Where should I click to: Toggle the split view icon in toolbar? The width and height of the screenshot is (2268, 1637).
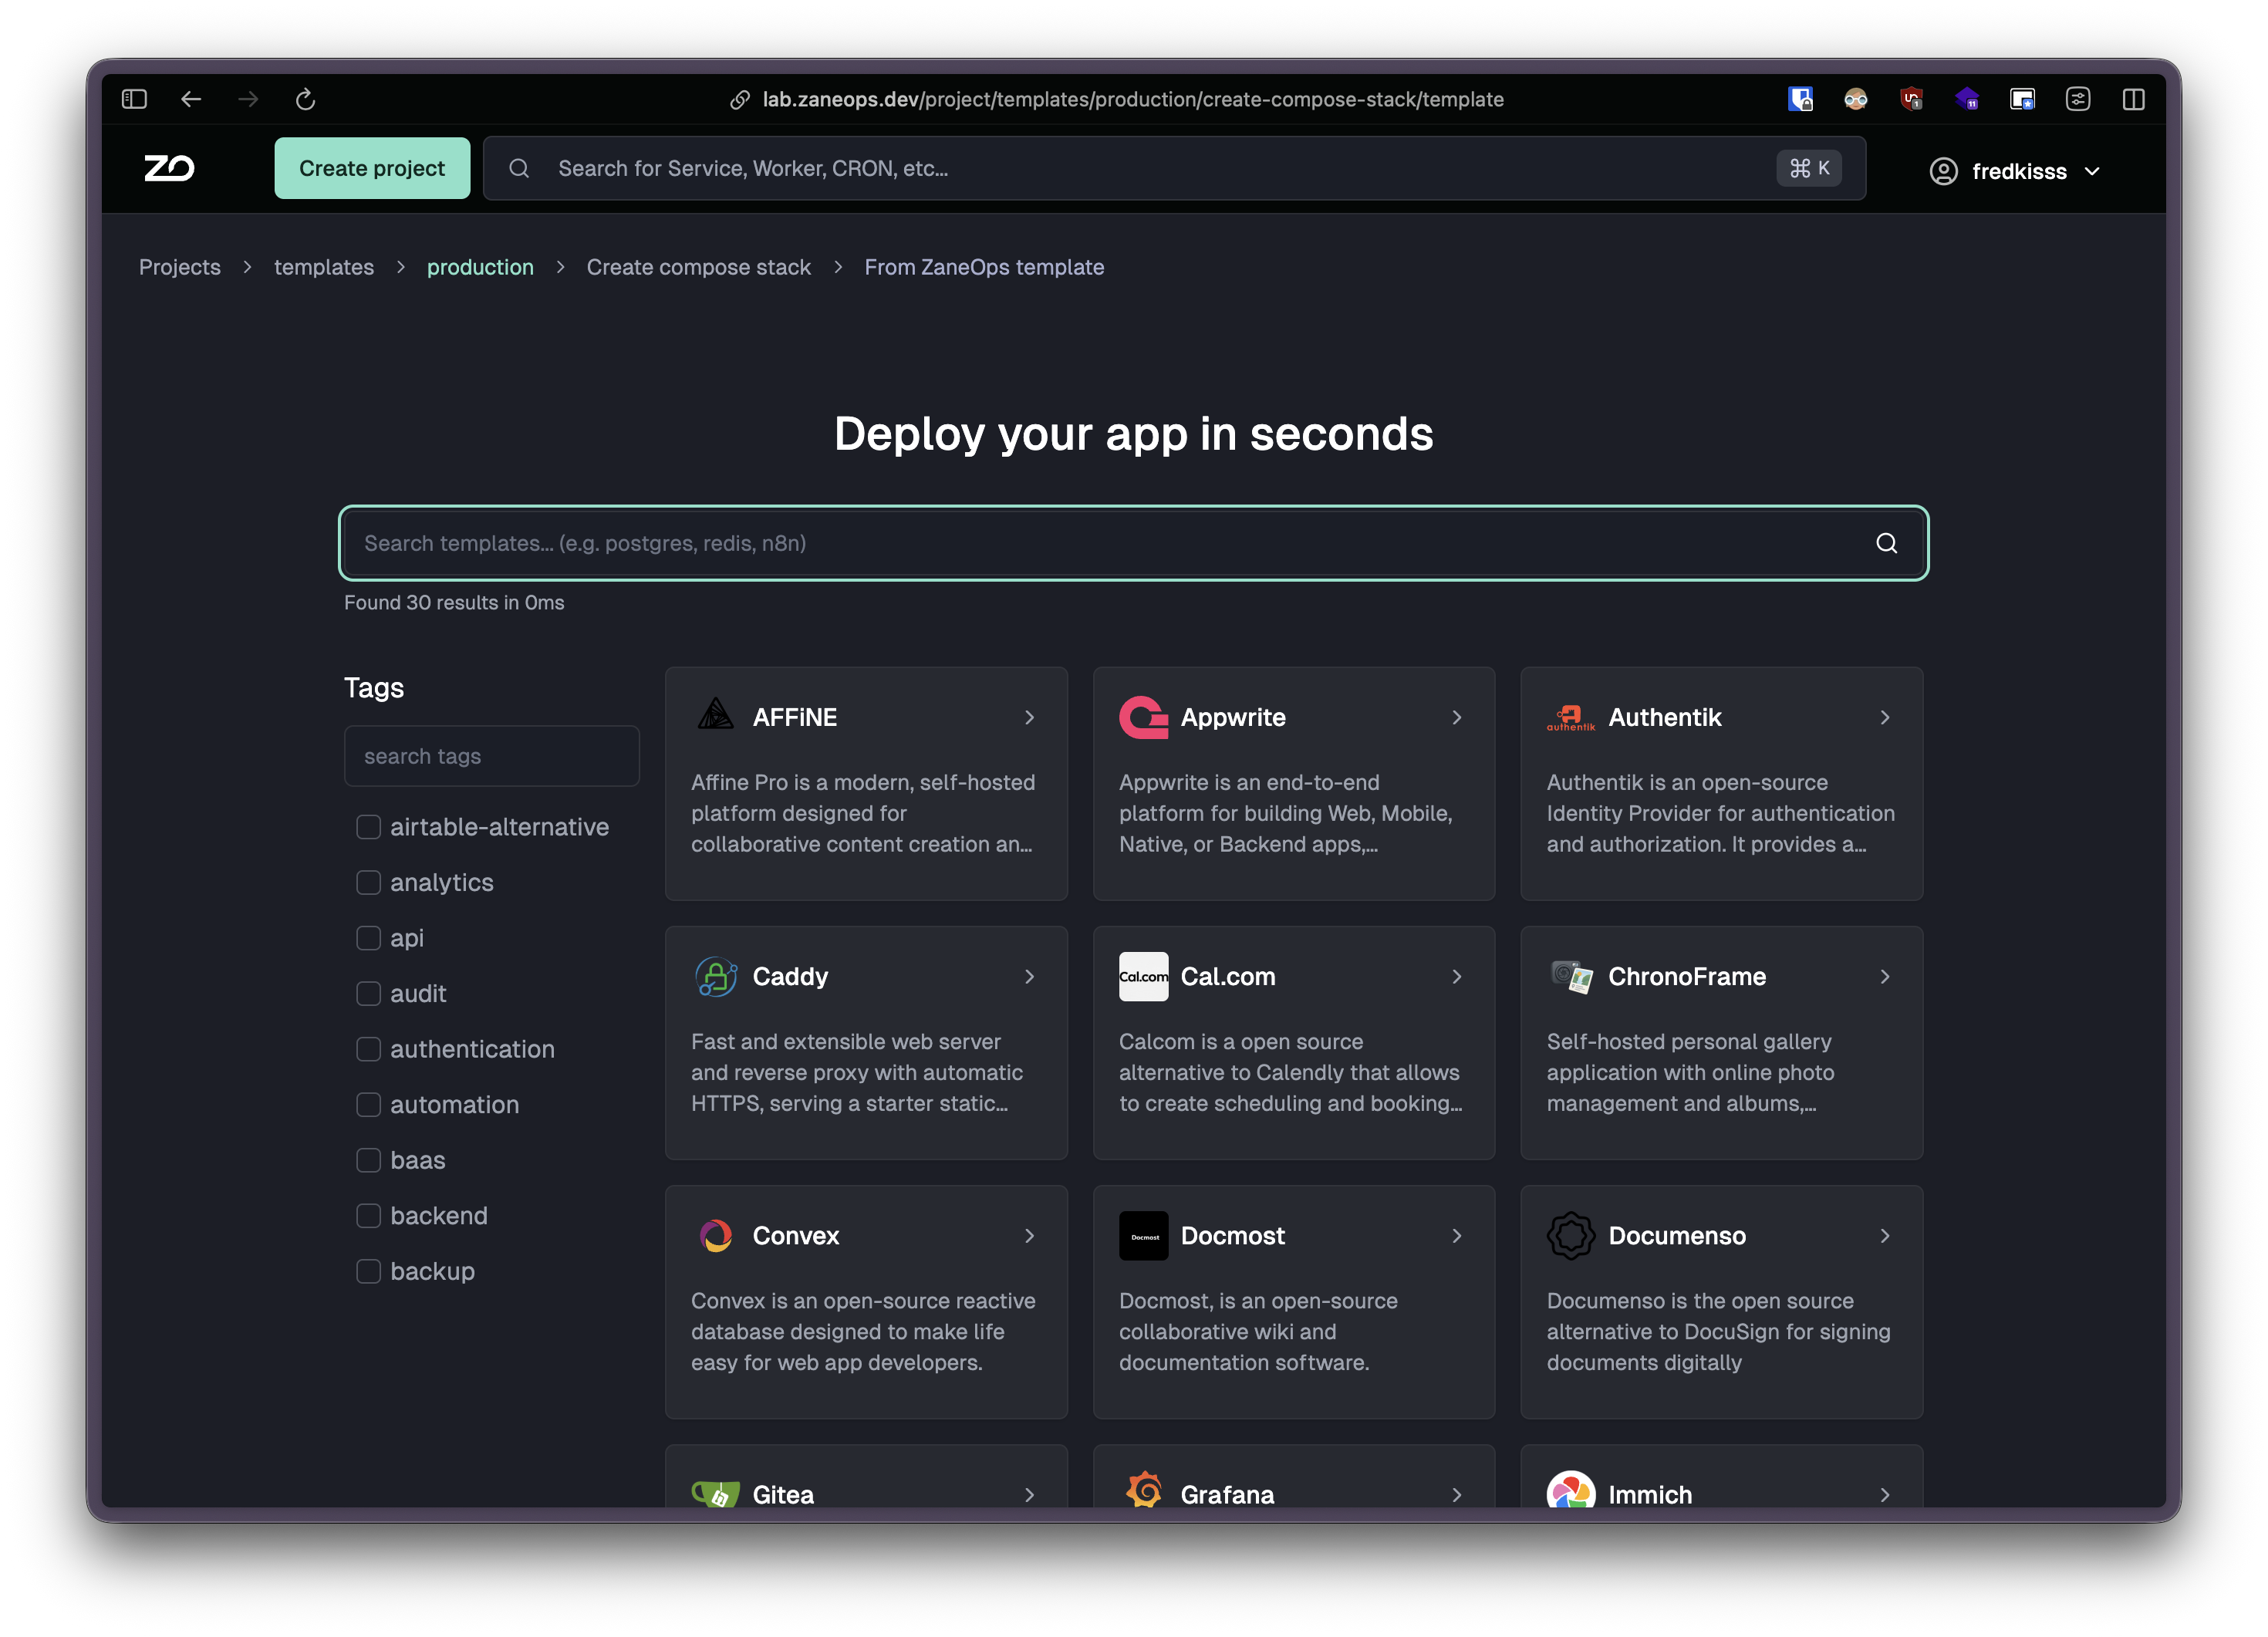2134,99
